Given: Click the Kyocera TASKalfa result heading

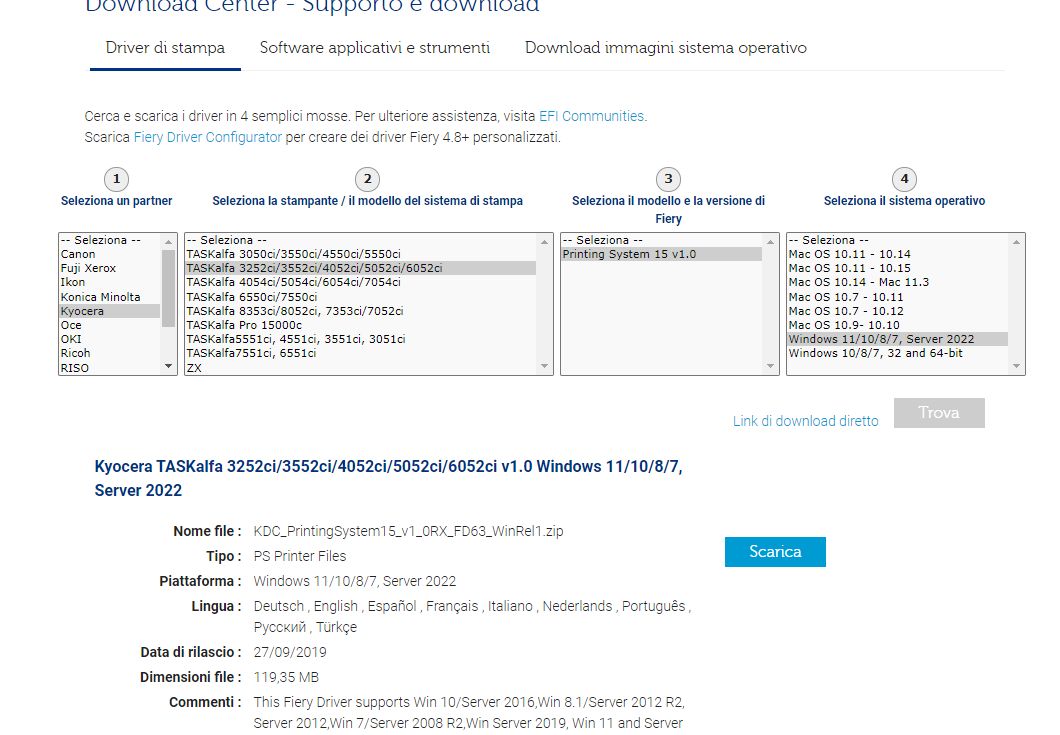Looking at the screenshot, I should pos(388,479).
